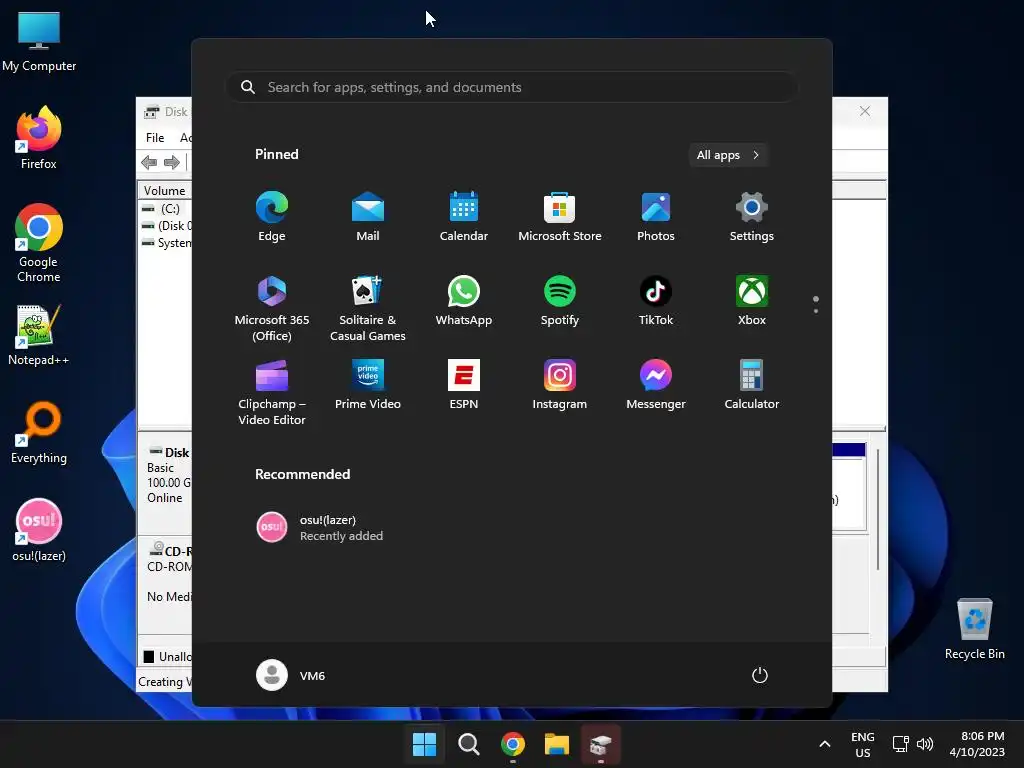Open Instagram
This screenshot has height=768, width=1024.
click(560, 385)
